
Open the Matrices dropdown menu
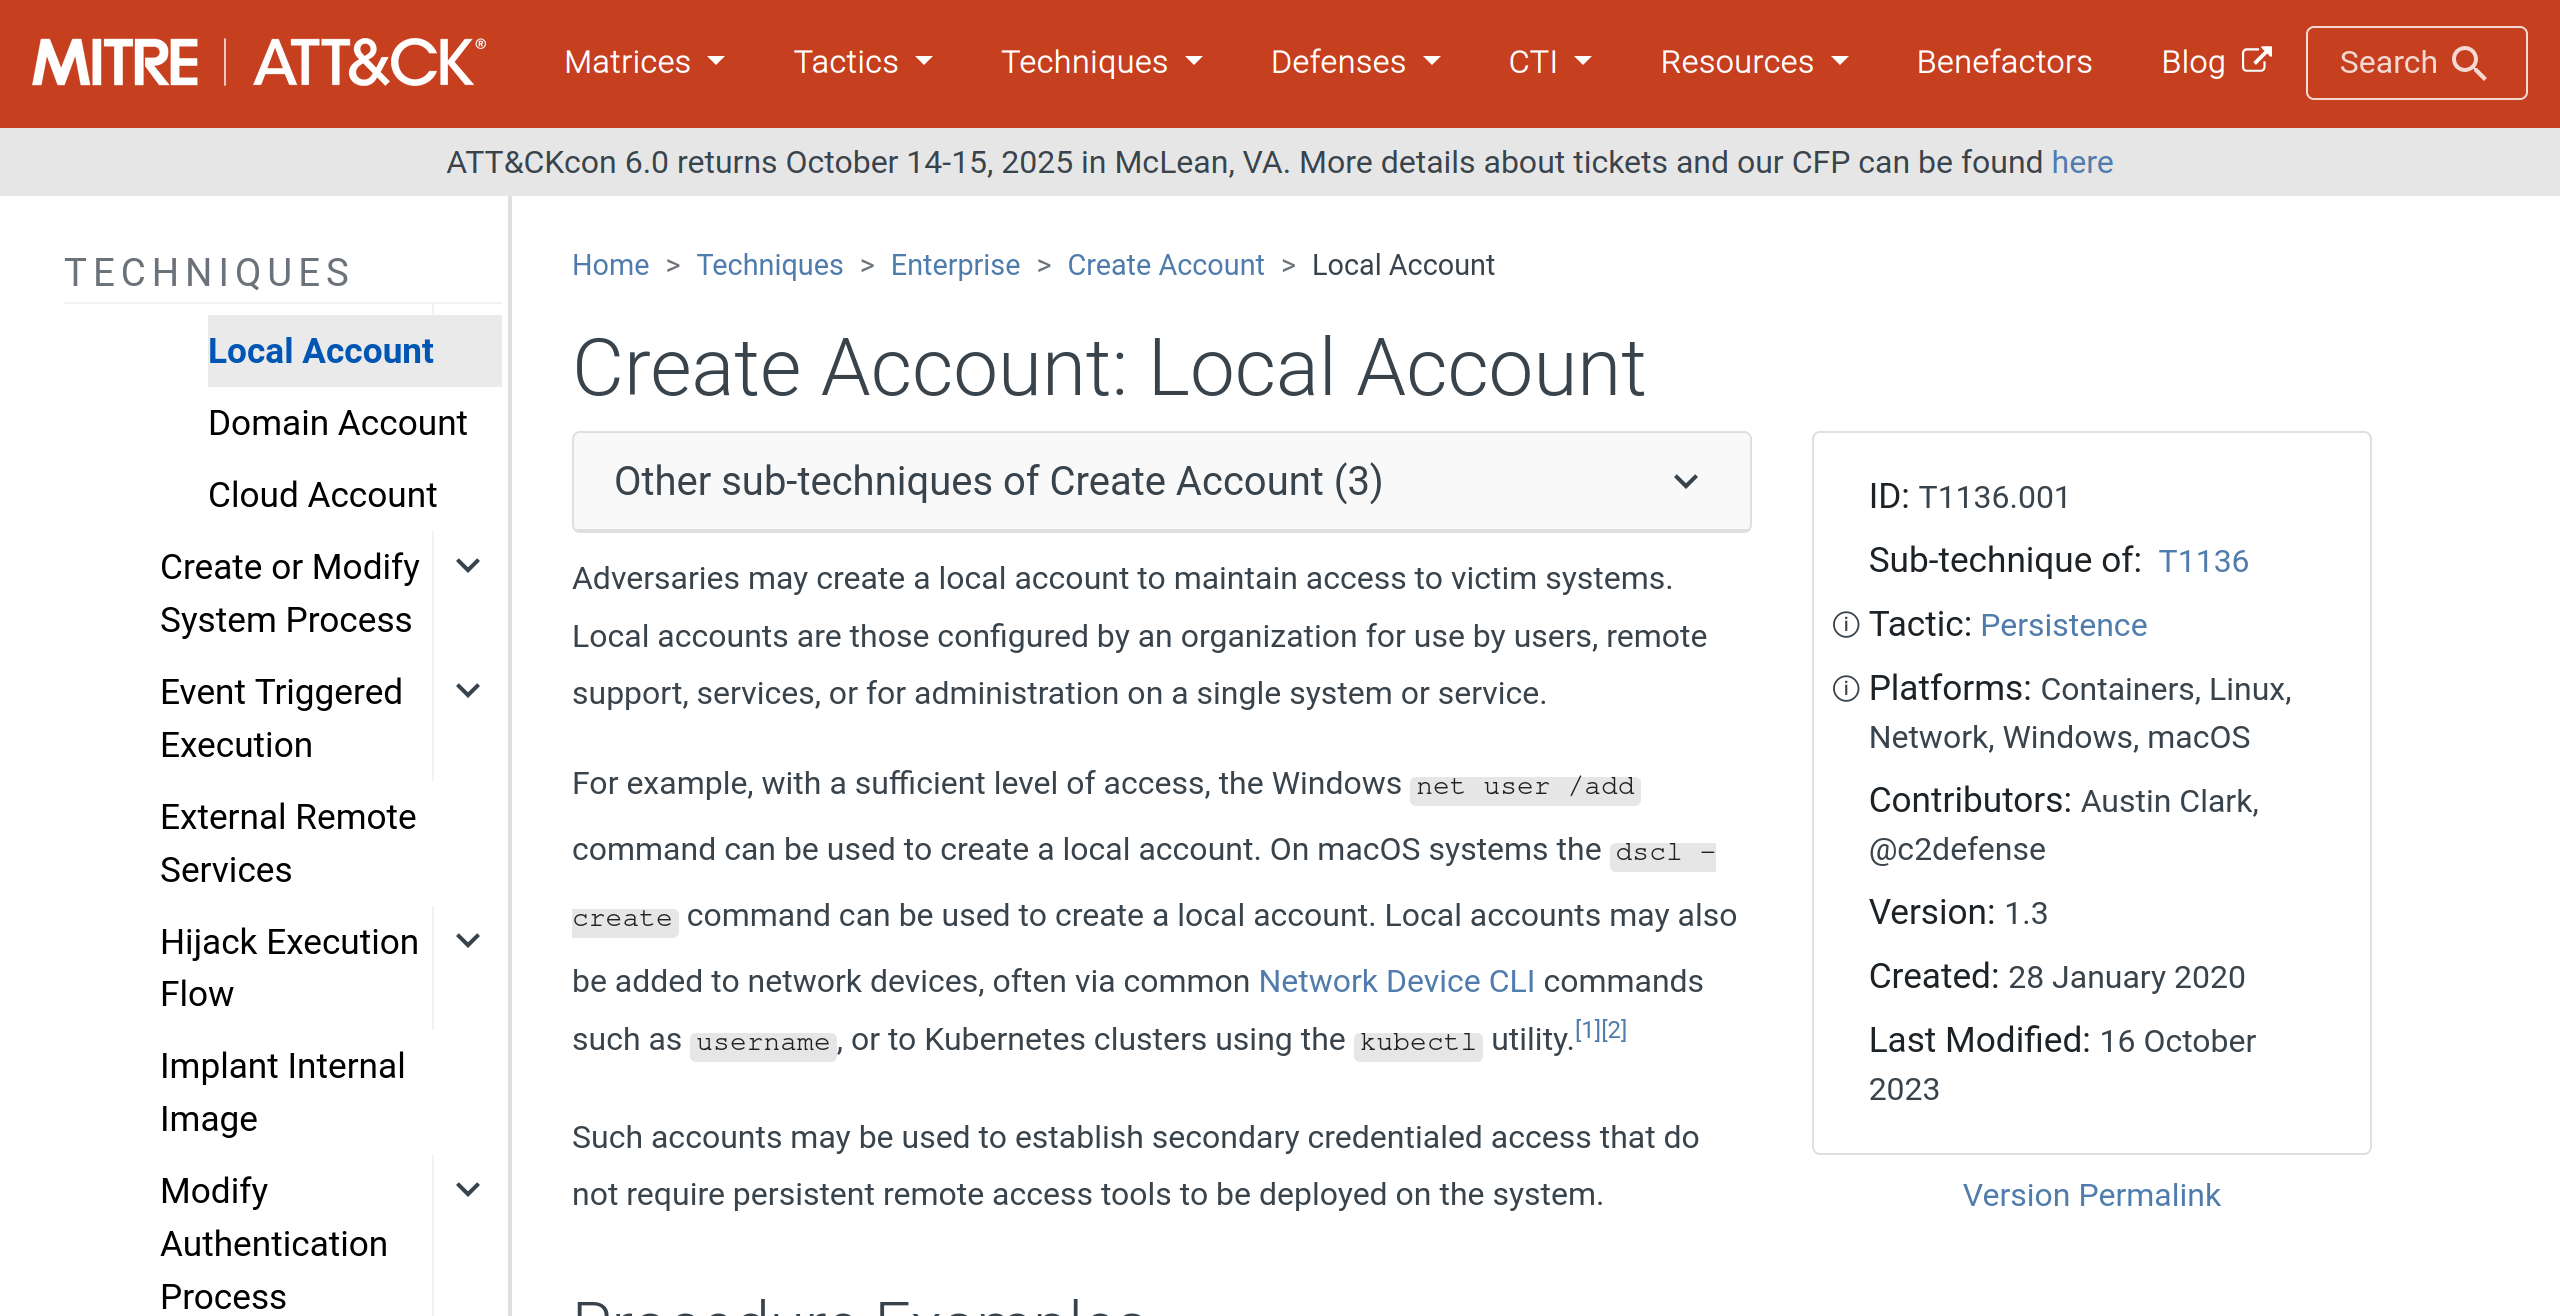644,62
